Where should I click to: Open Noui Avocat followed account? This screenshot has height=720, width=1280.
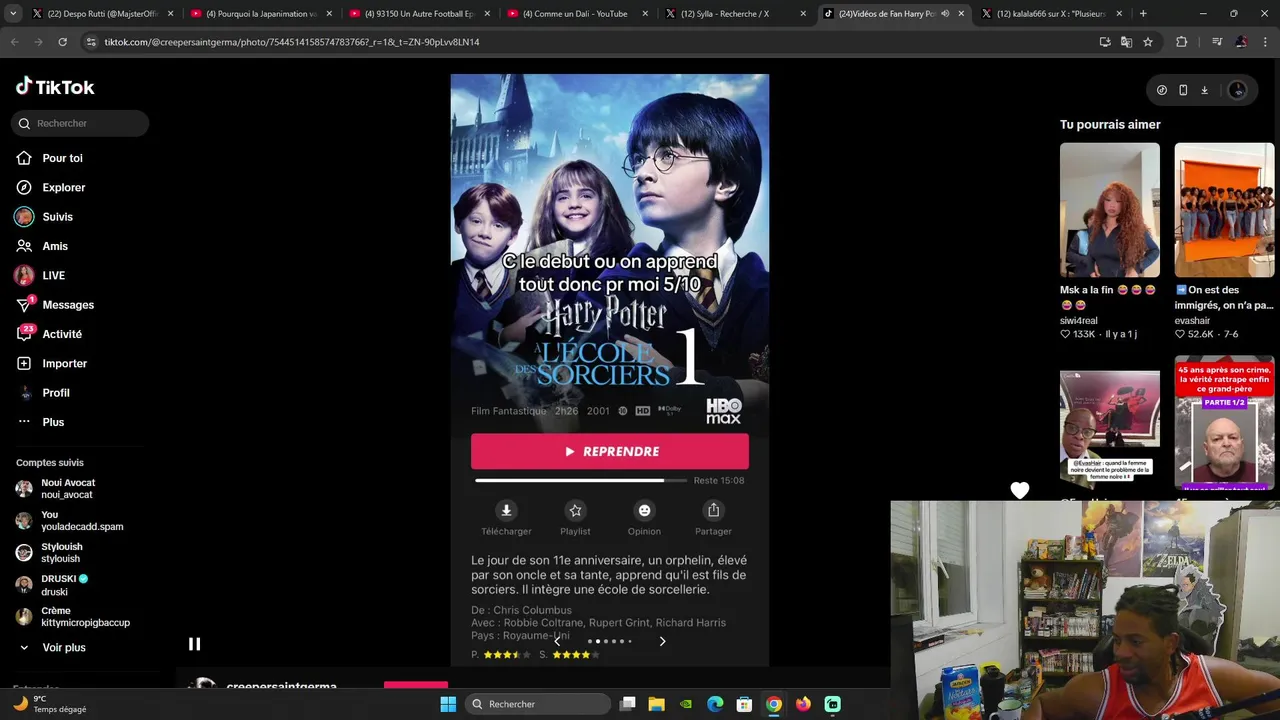point(68,489)
